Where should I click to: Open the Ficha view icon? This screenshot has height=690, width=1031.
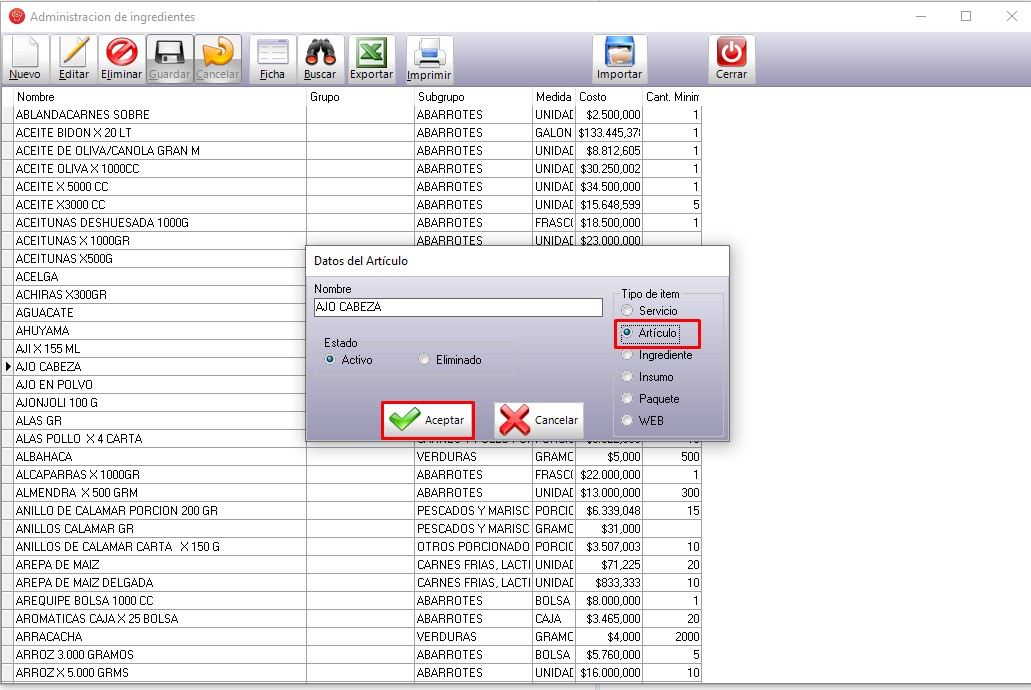click(x=272, y=58)
